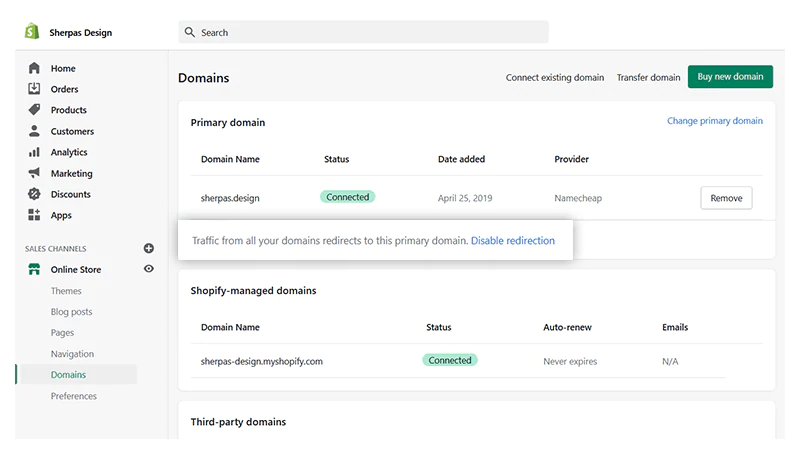Click the Analytics bar chart icon
Screen dimensions: 800x454
pyautogui.click(x=34, y=152)
